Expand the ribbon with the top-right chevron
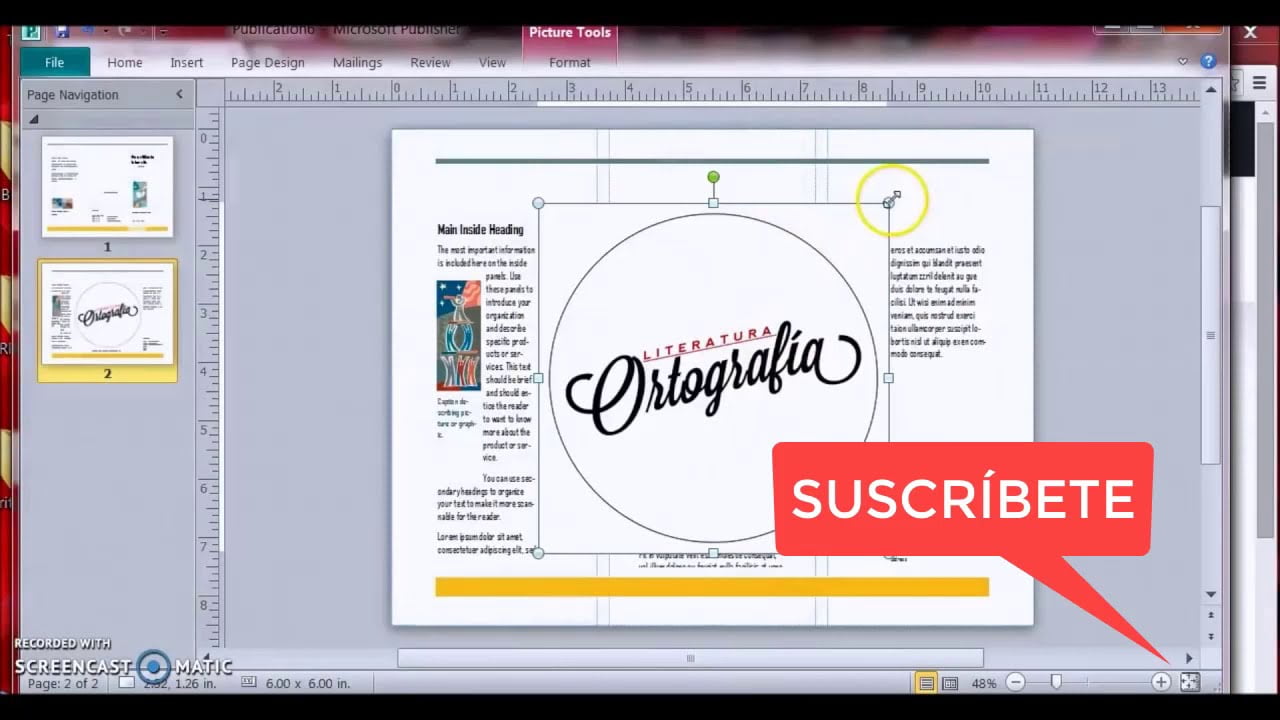Viewport: 1280px width, 720px height. click(x=1184, y=62)
